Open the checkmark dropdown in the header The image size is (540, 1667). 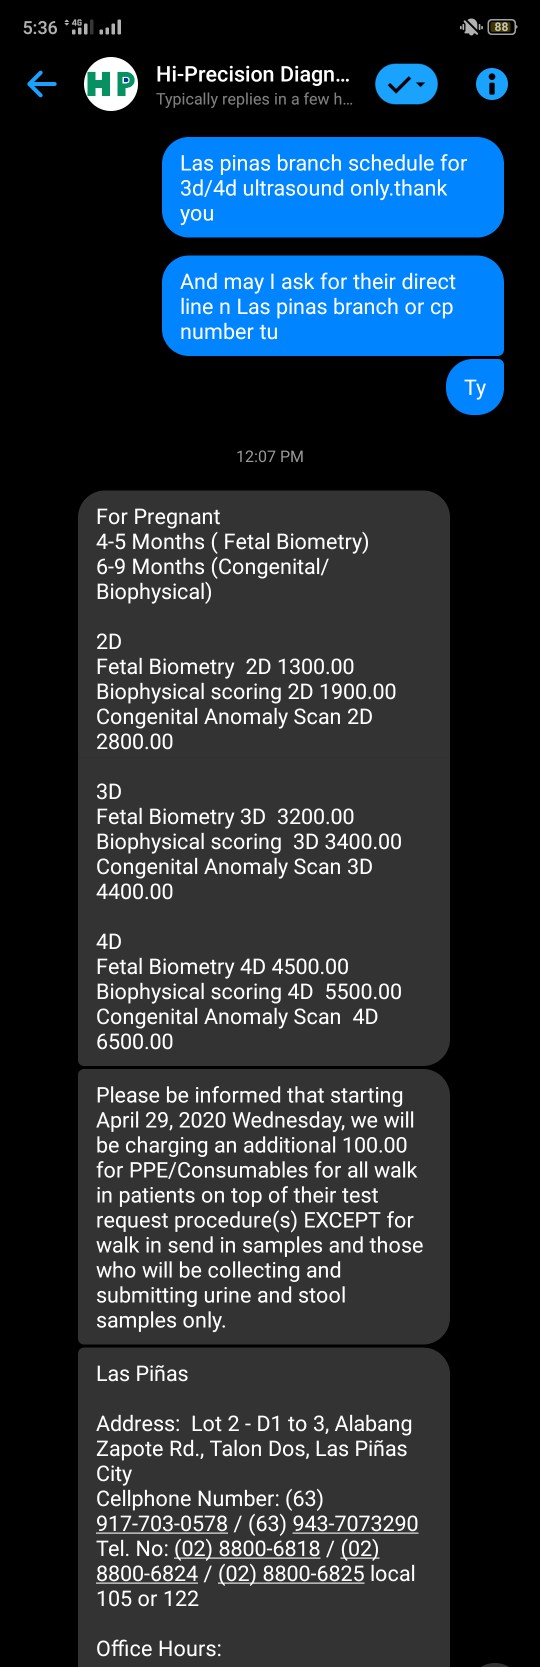coord(406,84)
